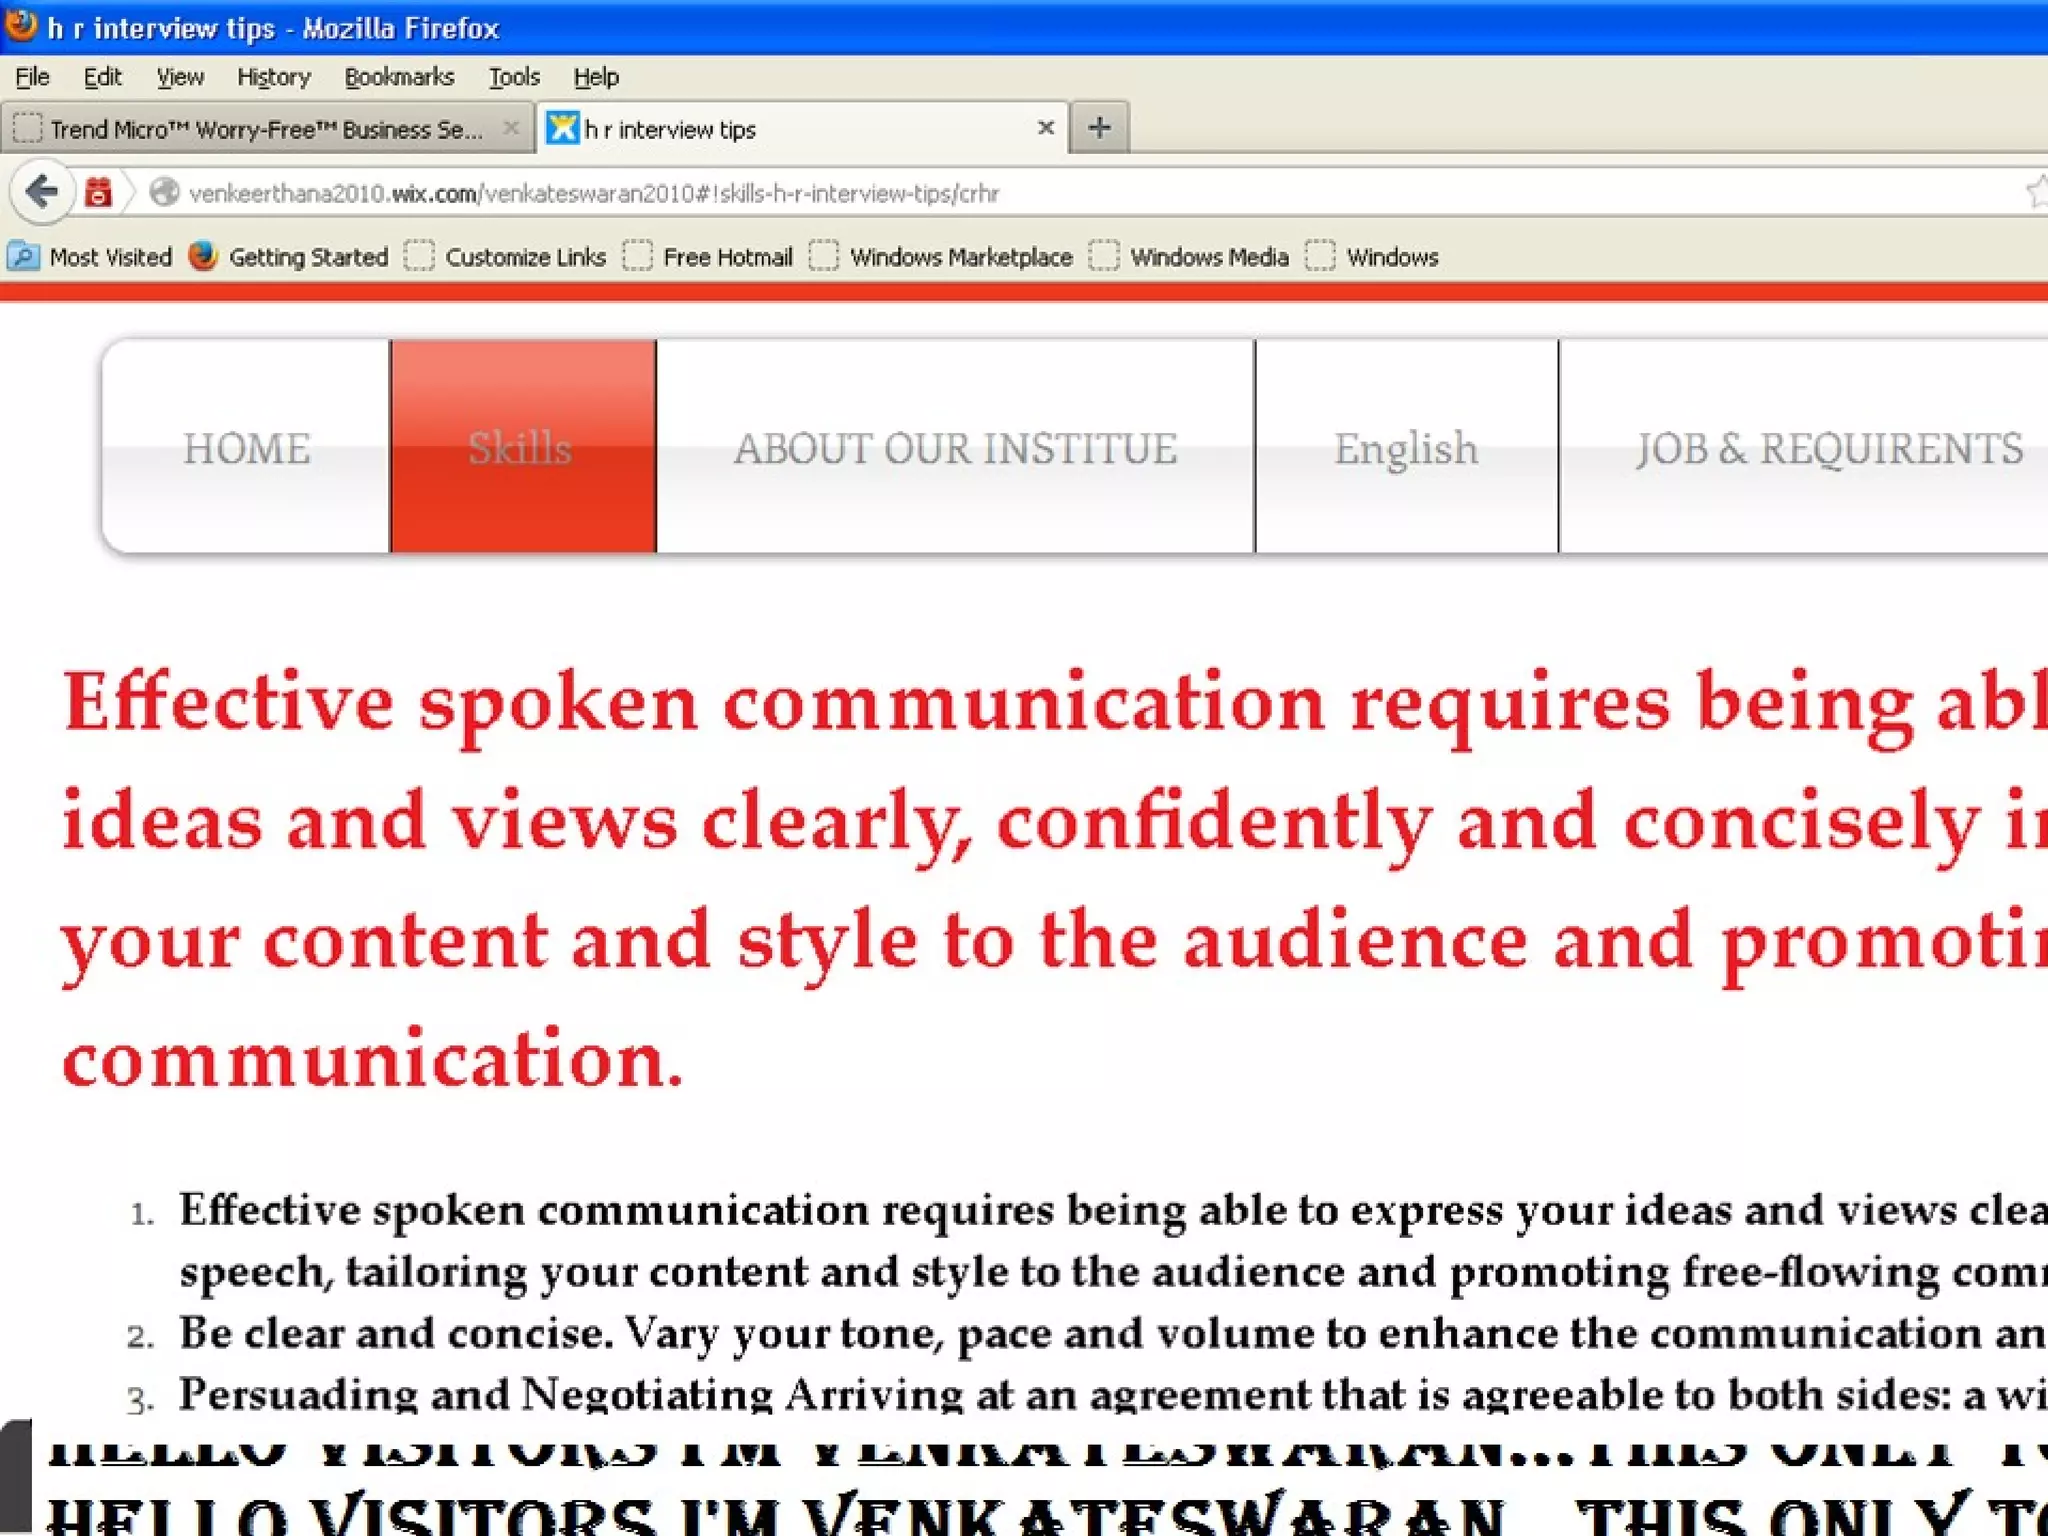Go to the HOME navigation button

pos(246,447)
